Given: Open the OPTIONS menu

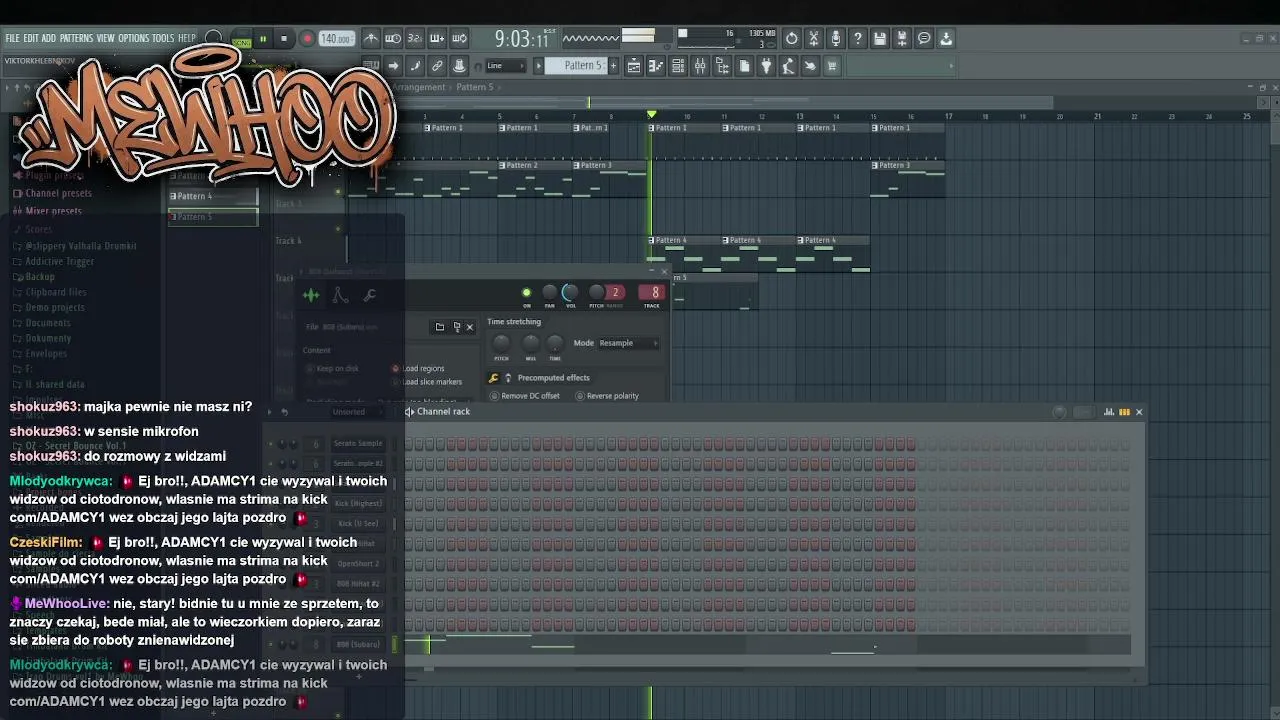Looking at the screenshot, I should pos(133,38).
